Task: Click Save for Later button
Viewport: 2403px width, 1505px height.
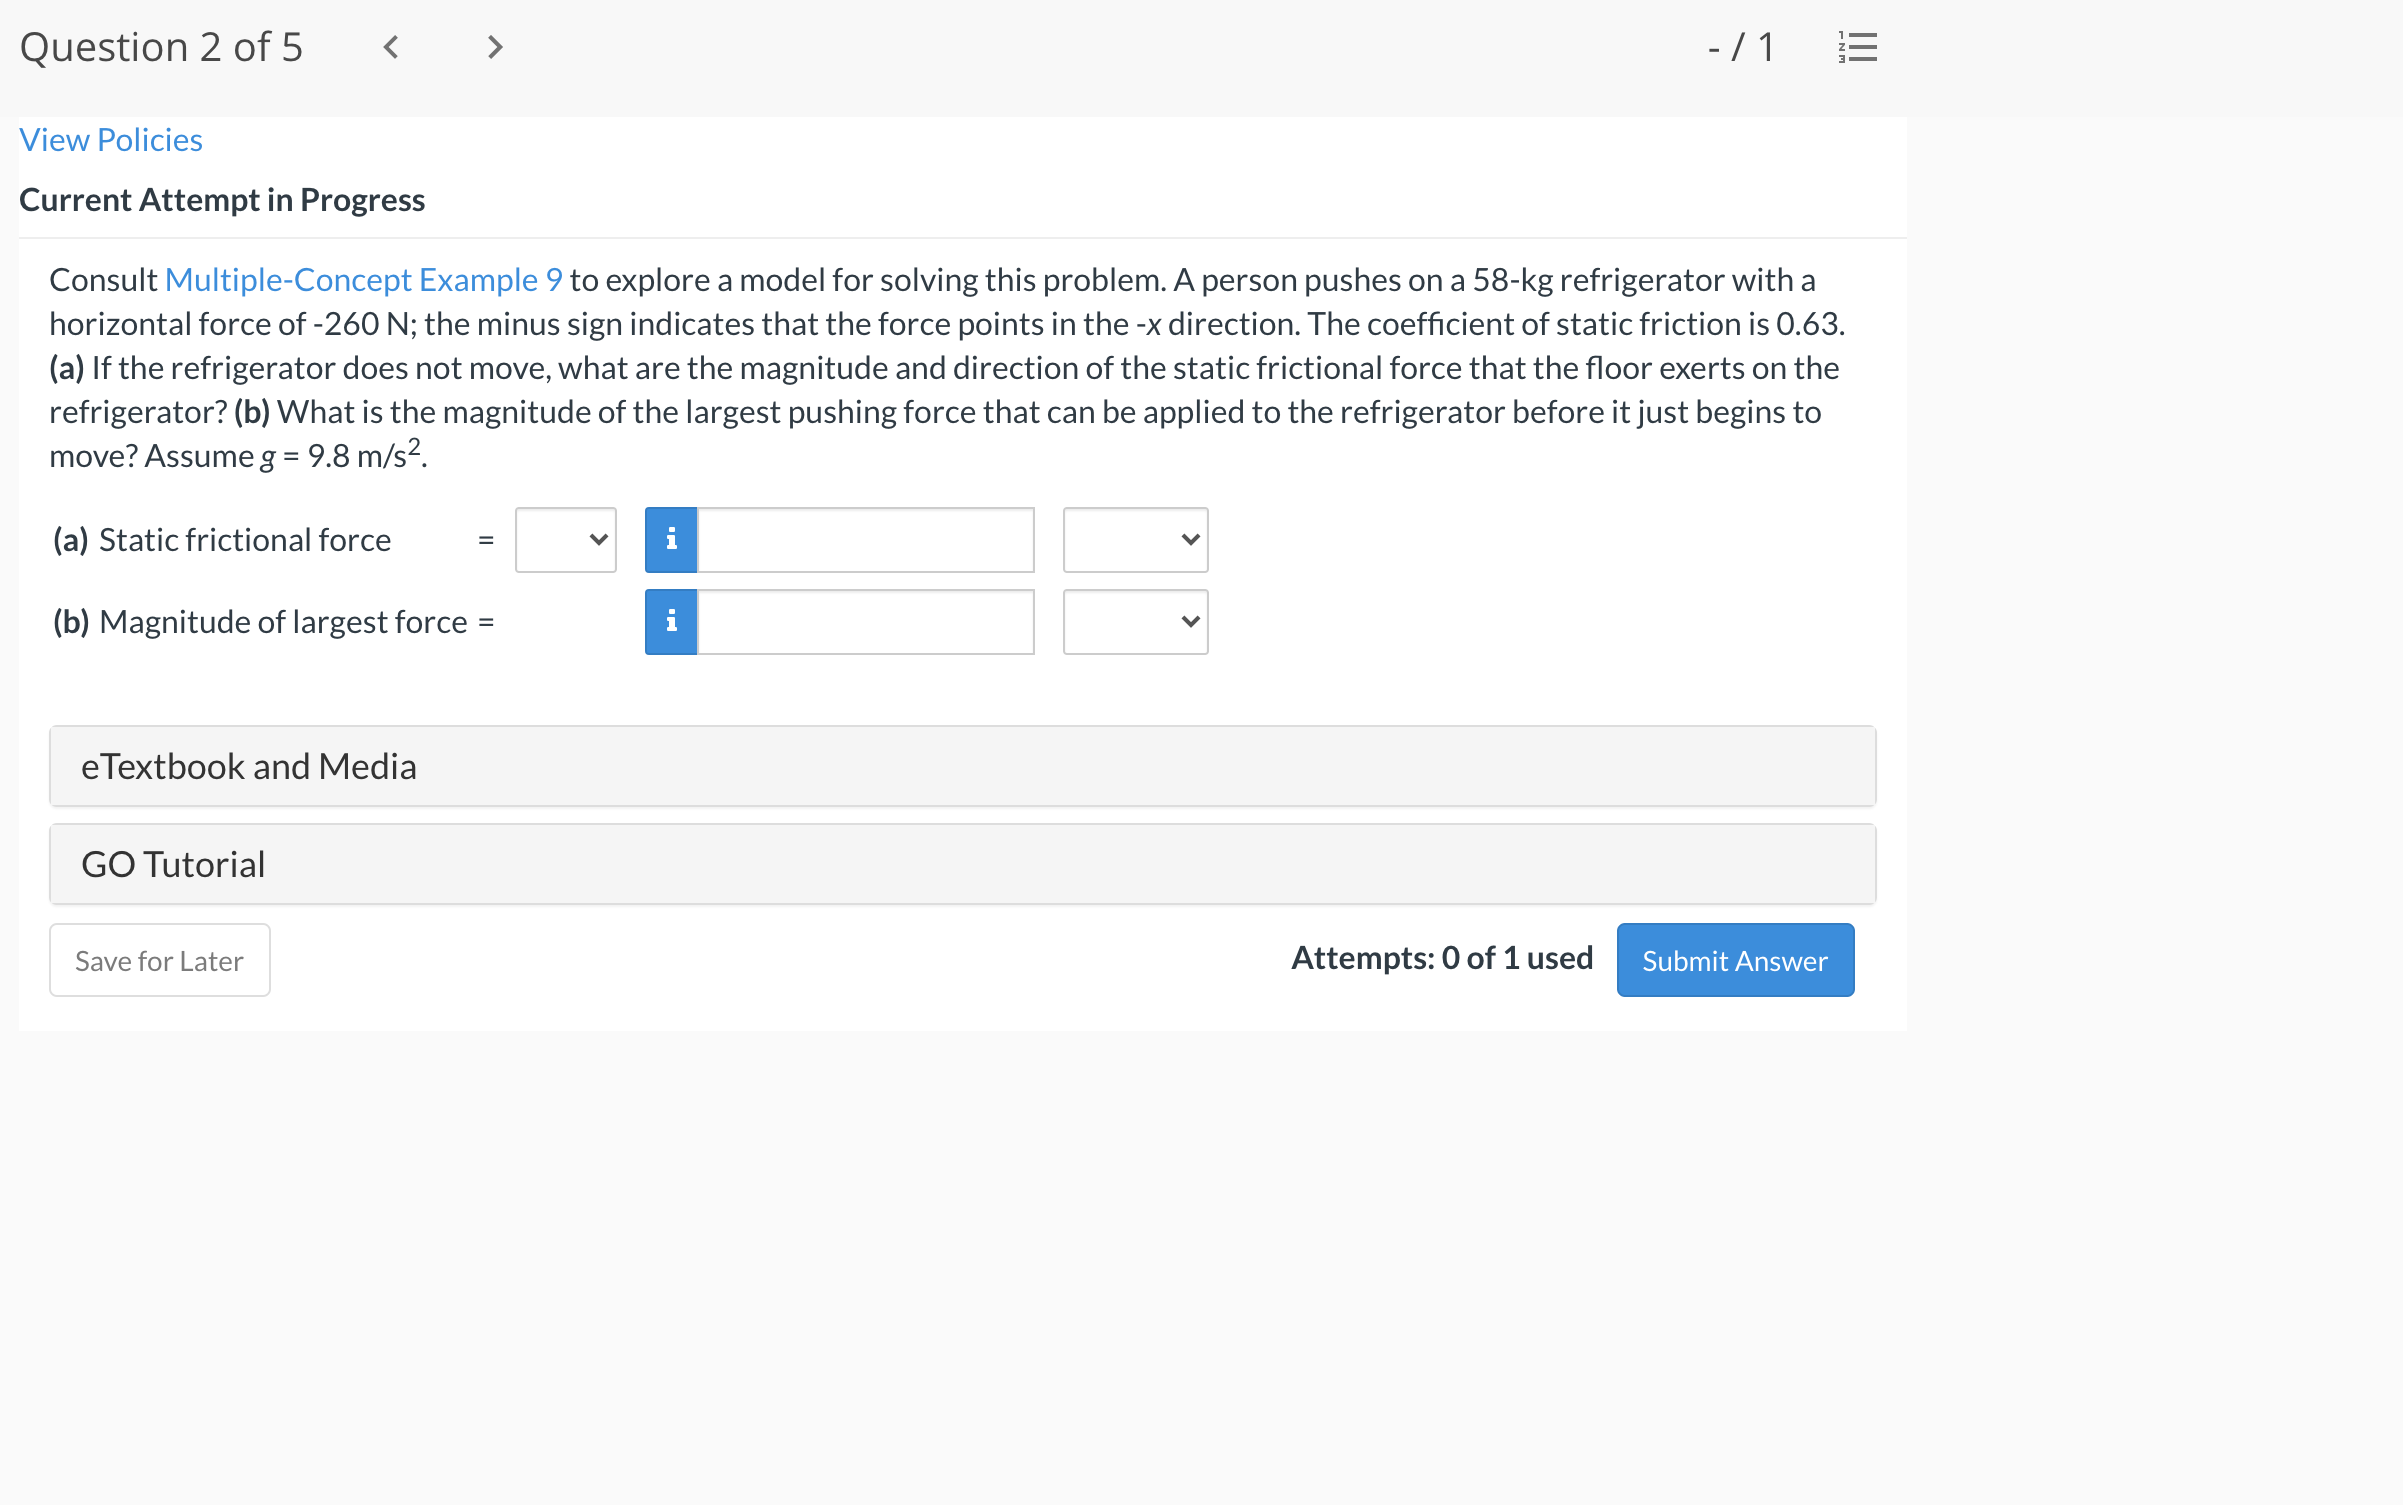Action: 161,959
